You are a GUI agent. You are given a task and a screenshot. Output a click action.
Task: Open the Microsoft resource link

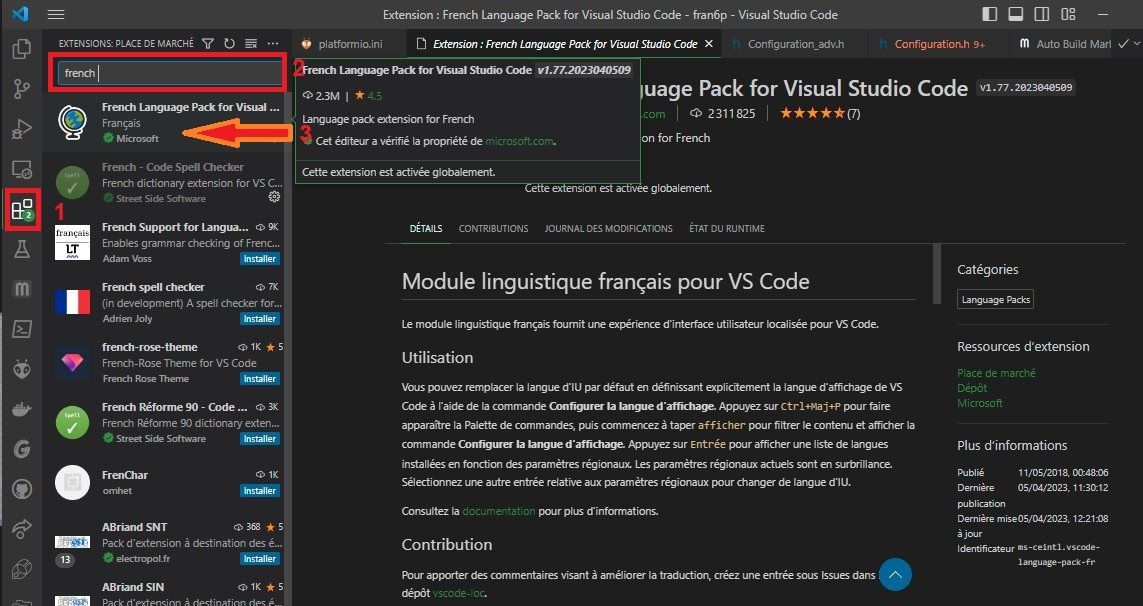tap(980, 403)
